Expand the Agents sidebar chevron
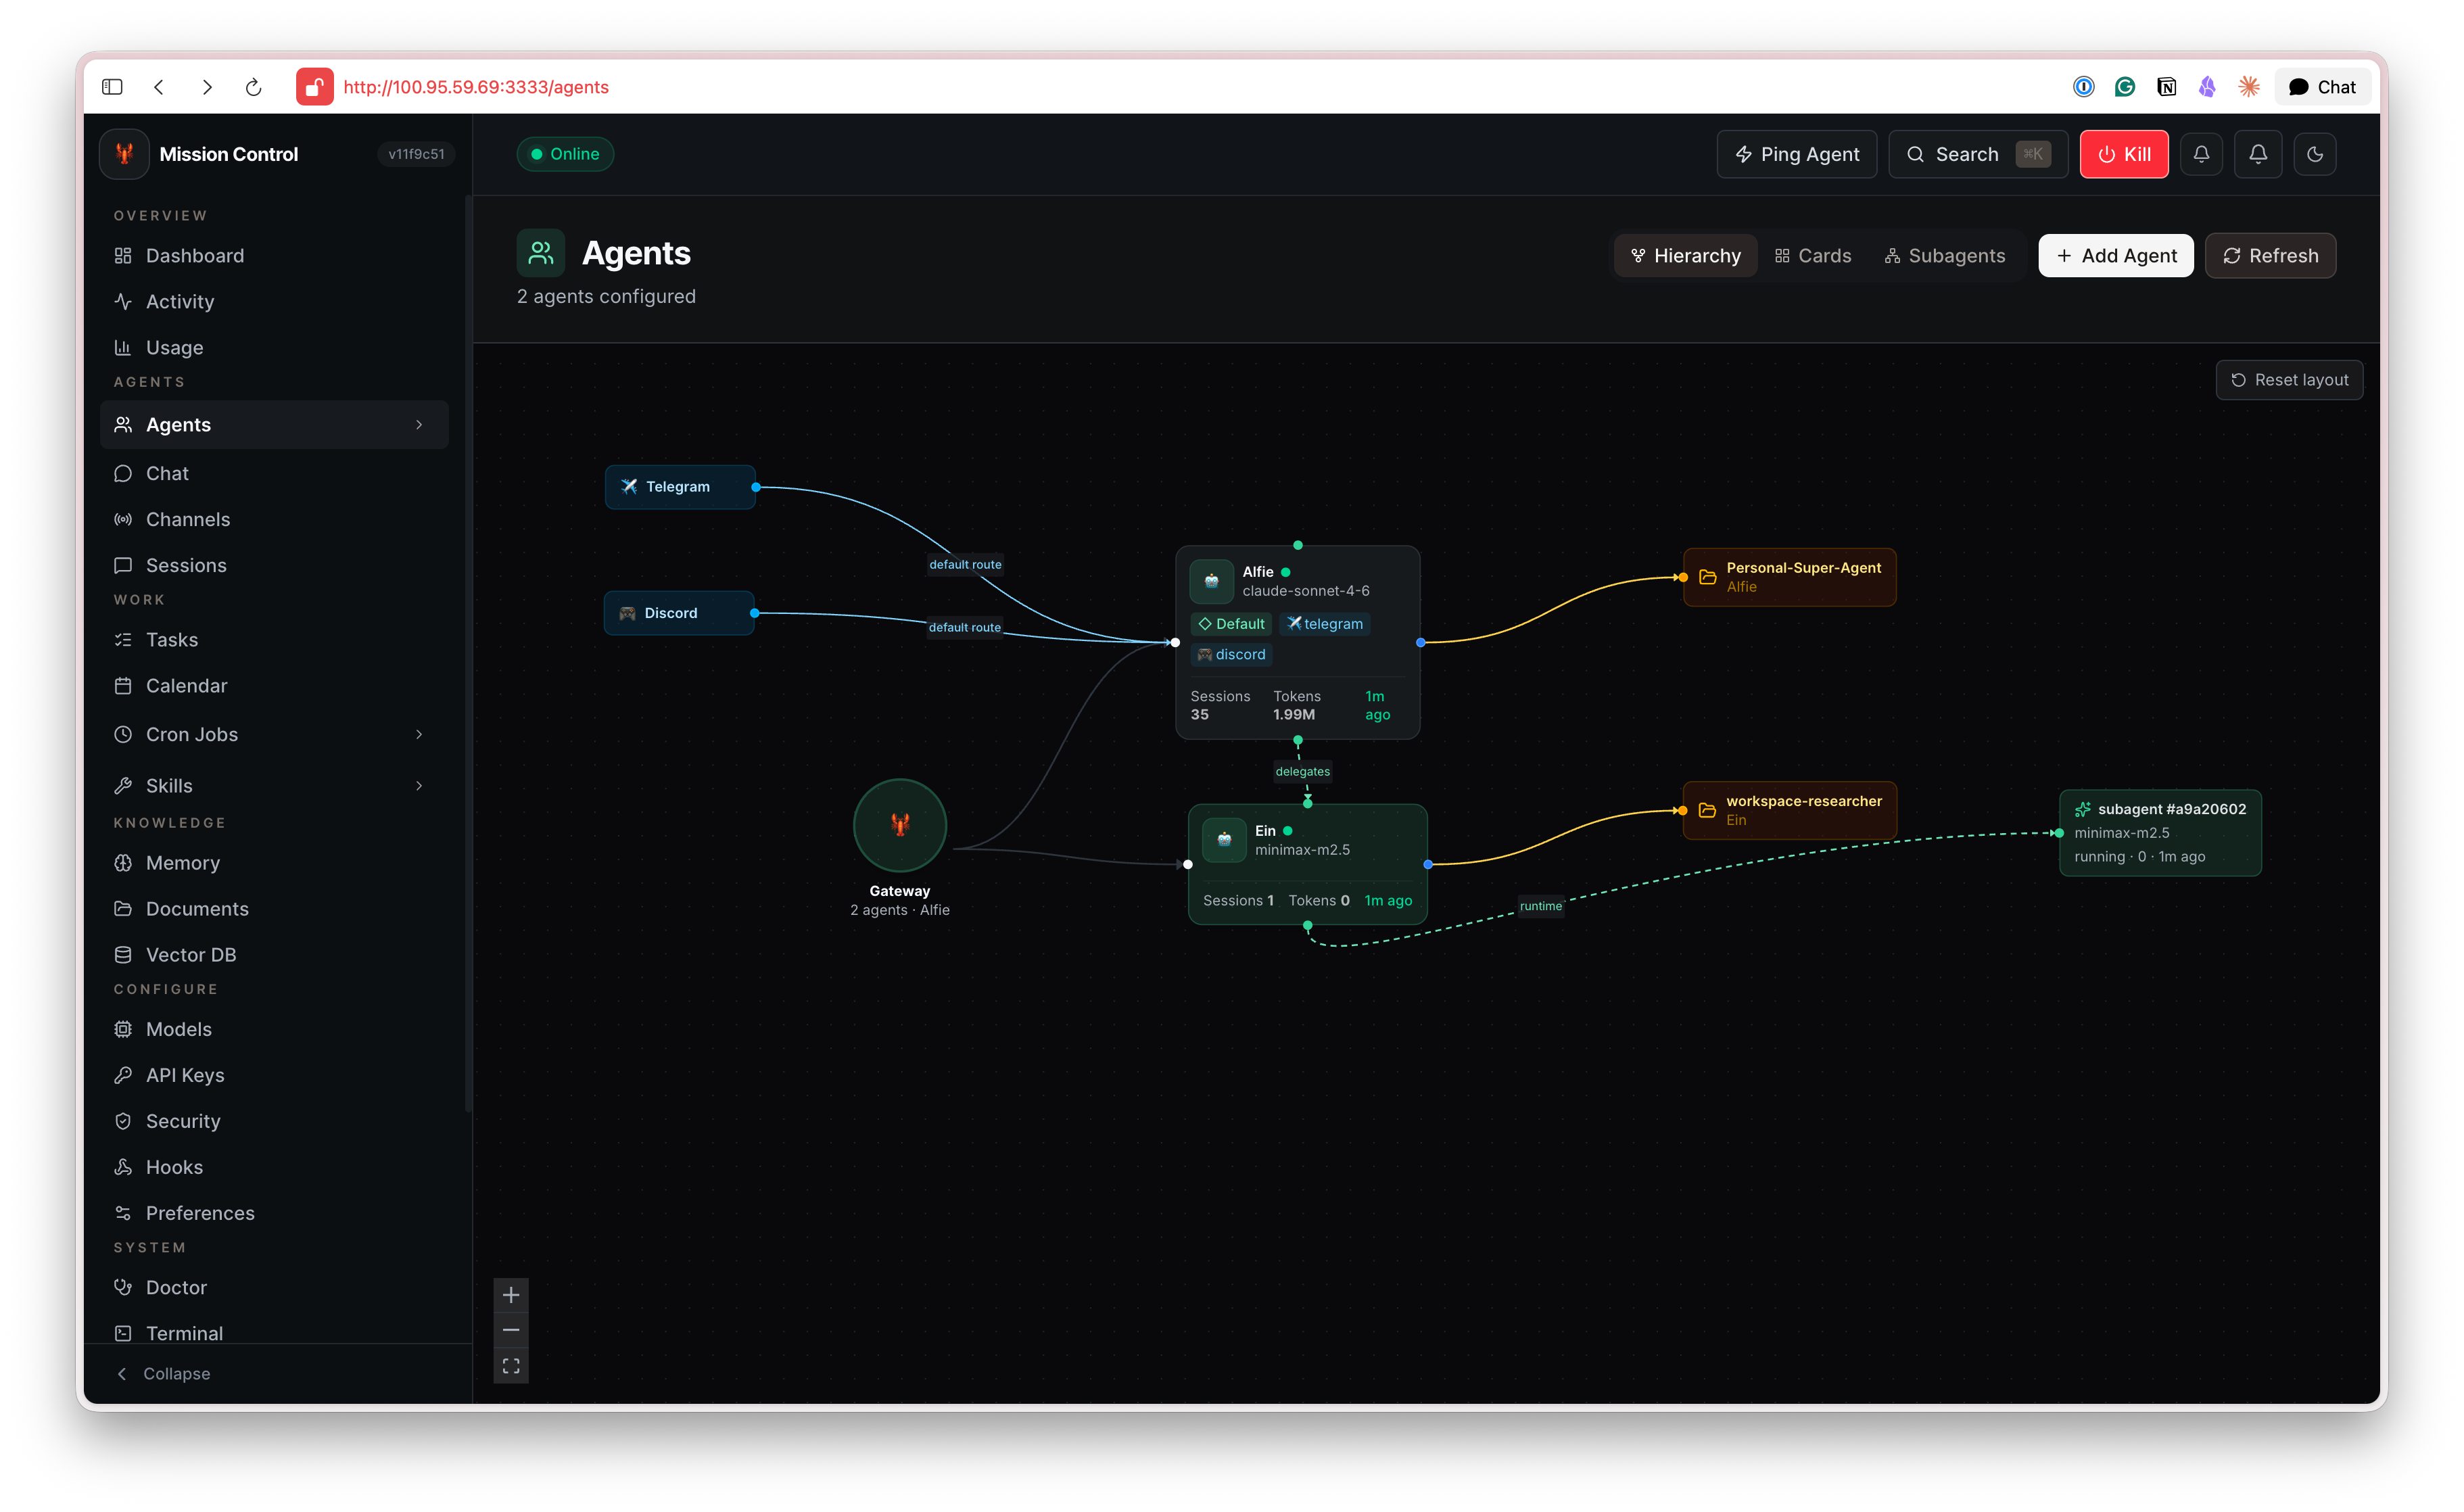The height and width of the screenshot is (1512, 2464). tap(419, 425)
